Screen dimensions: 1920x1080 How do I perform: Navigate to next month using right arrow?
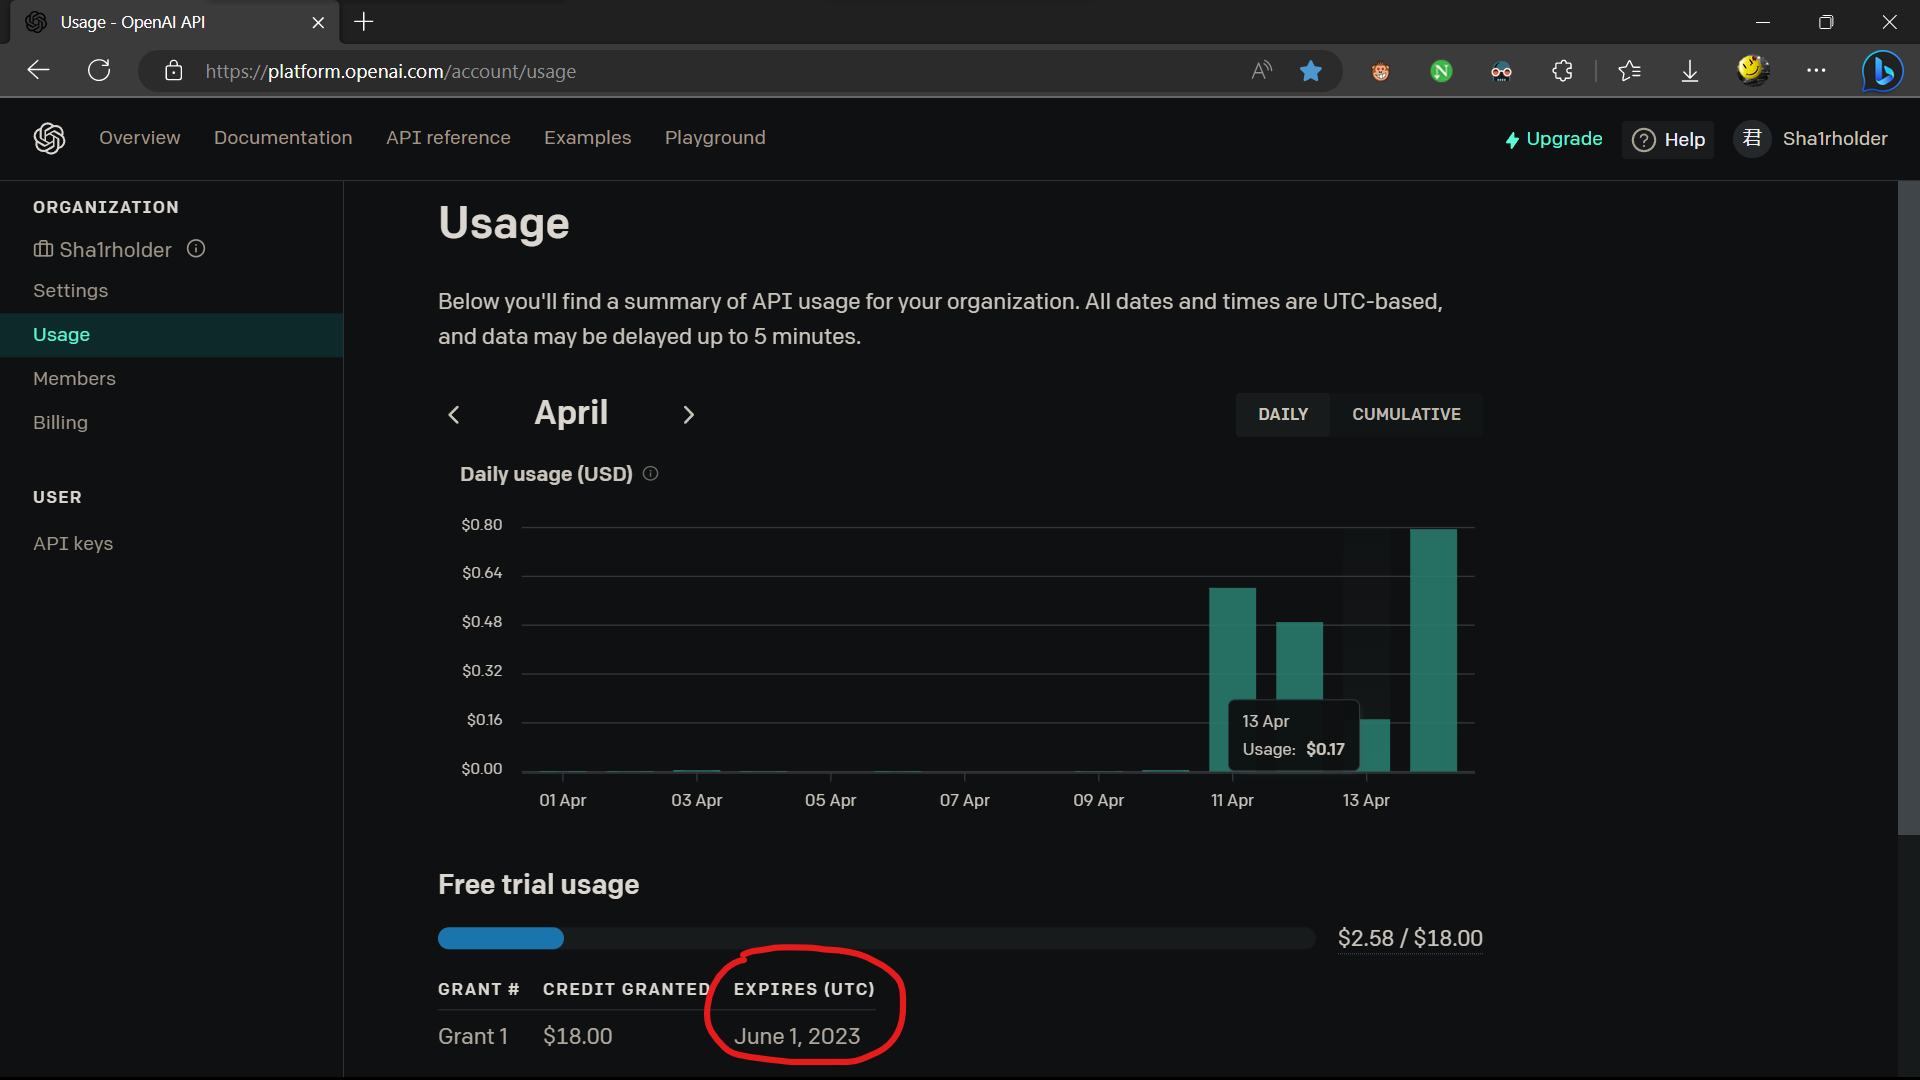point(687,414)
